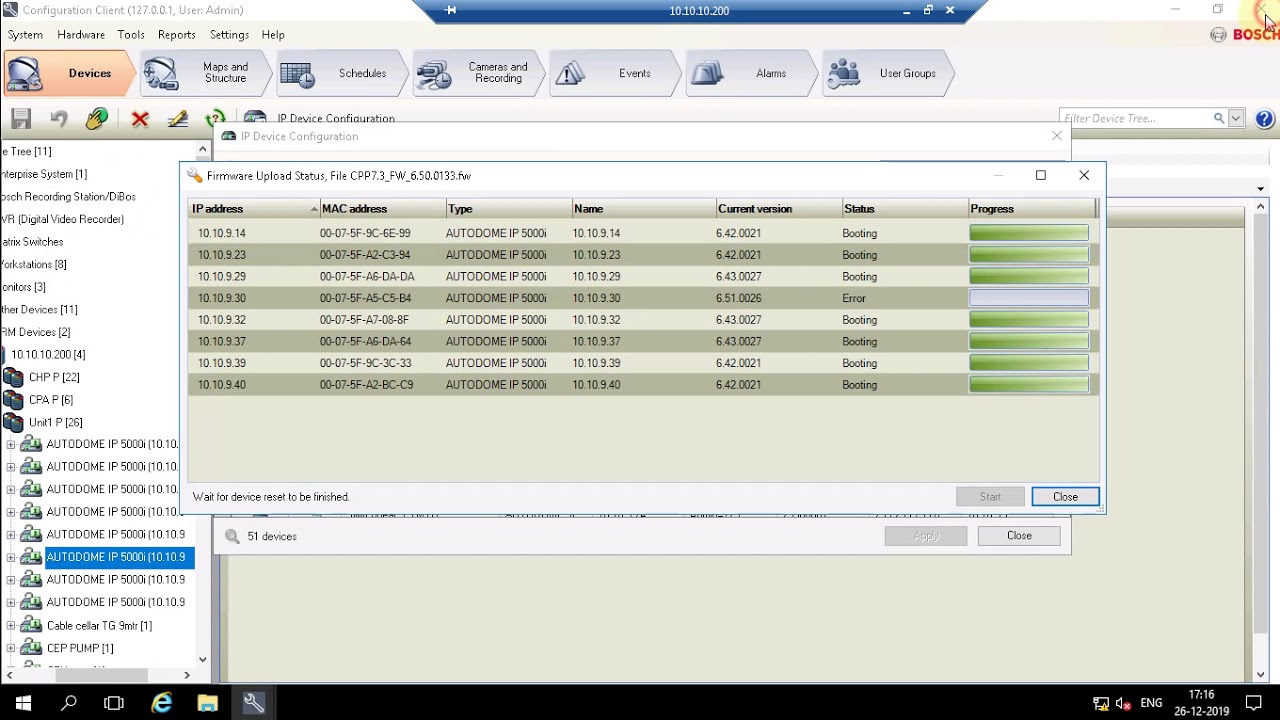Open the Settings menu
The height and width of the screenshot is (720, 1280).
(x=229, y=35)
